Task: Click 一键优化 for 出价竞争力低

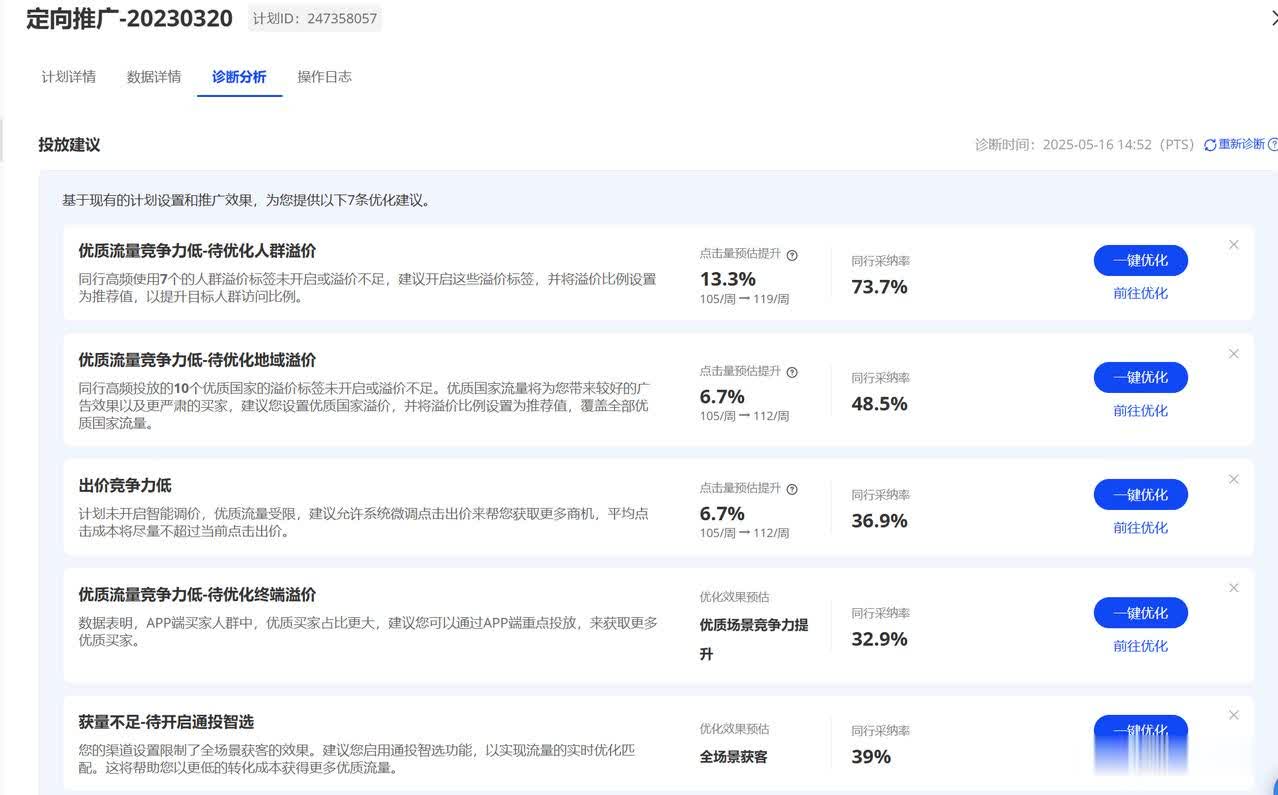Action: click(x=1140, y=494)
